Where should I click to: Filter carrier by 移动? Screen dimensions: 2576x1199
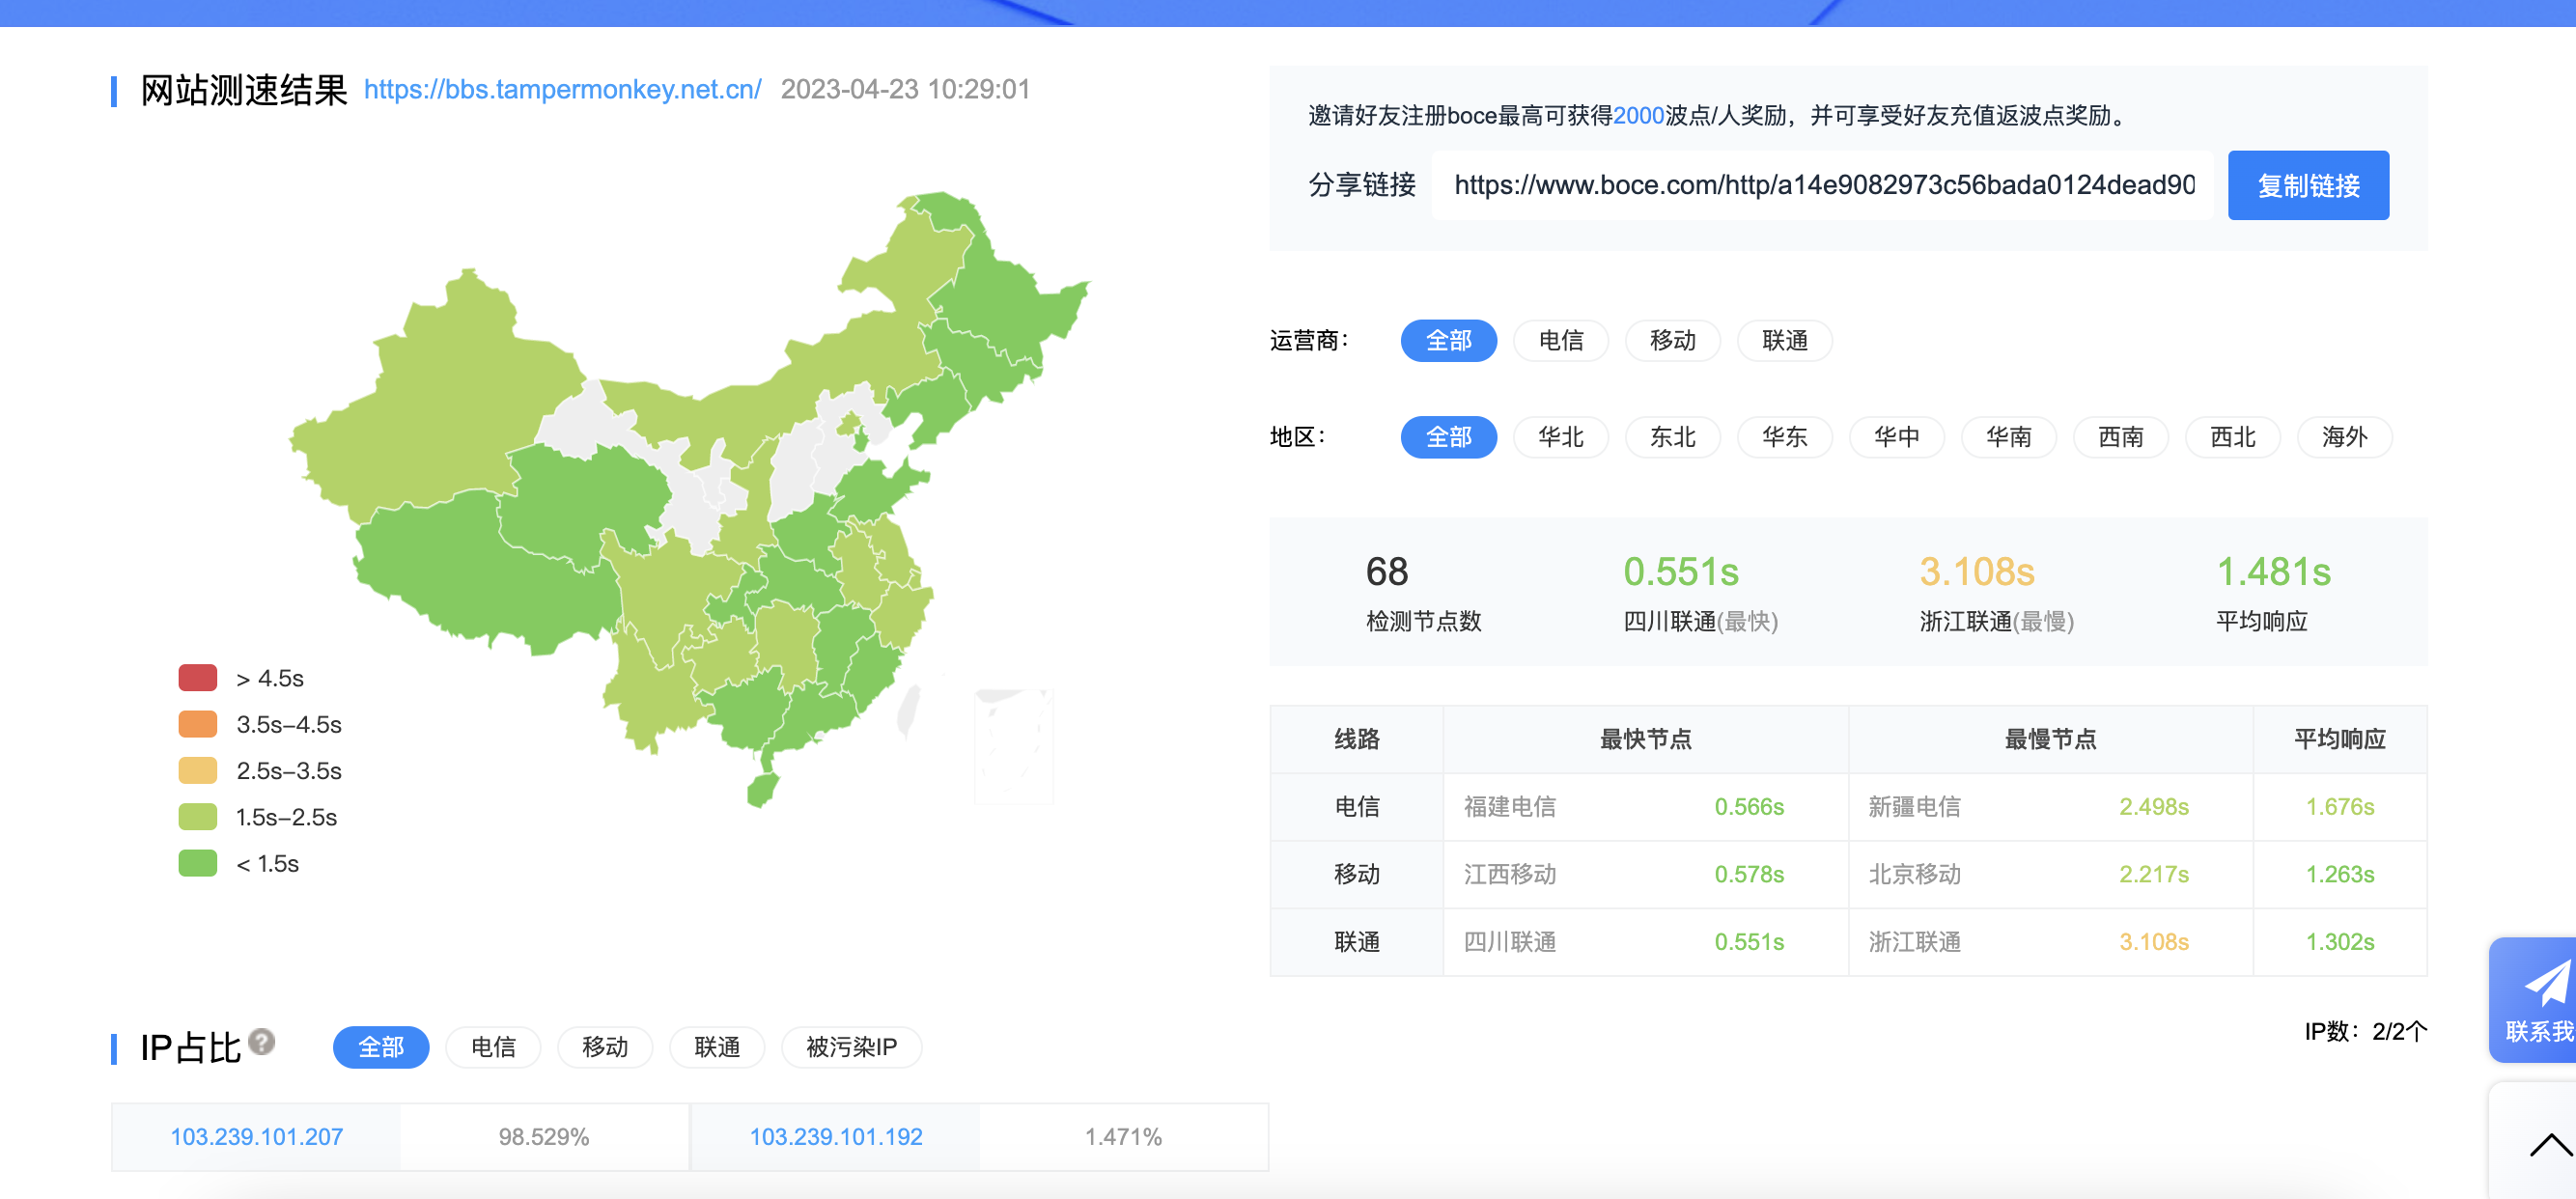(1672, 341)
